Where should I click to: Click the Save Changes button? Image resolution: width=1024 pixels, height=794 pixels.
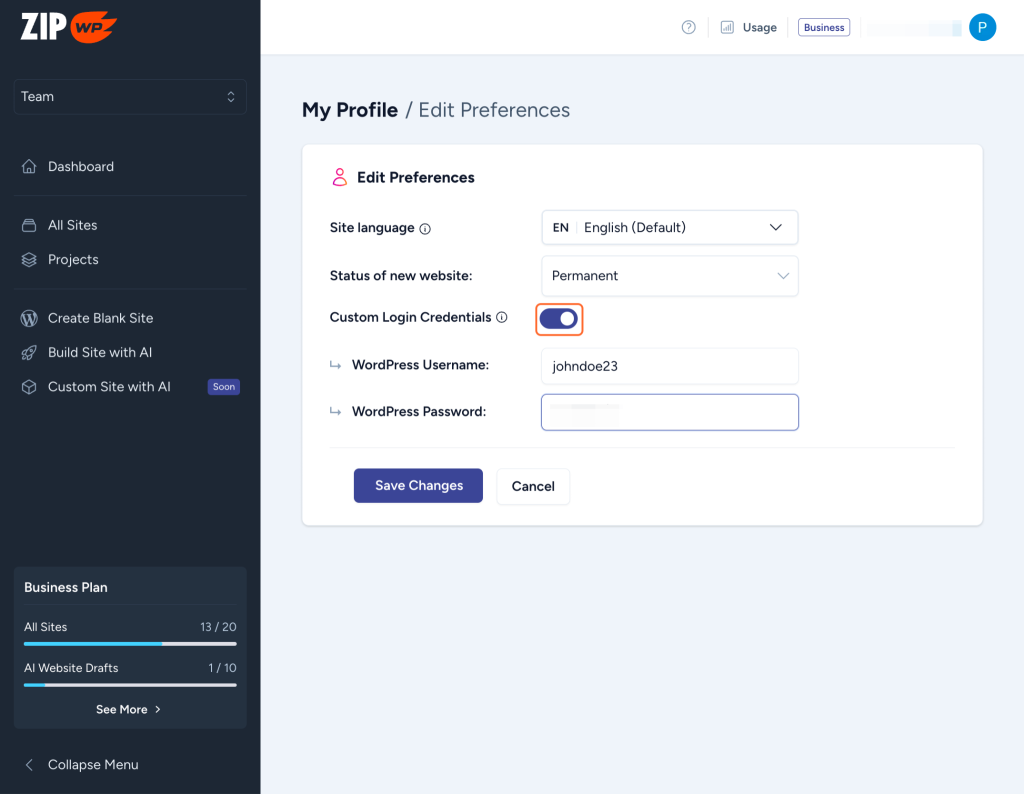click(418, 485)
